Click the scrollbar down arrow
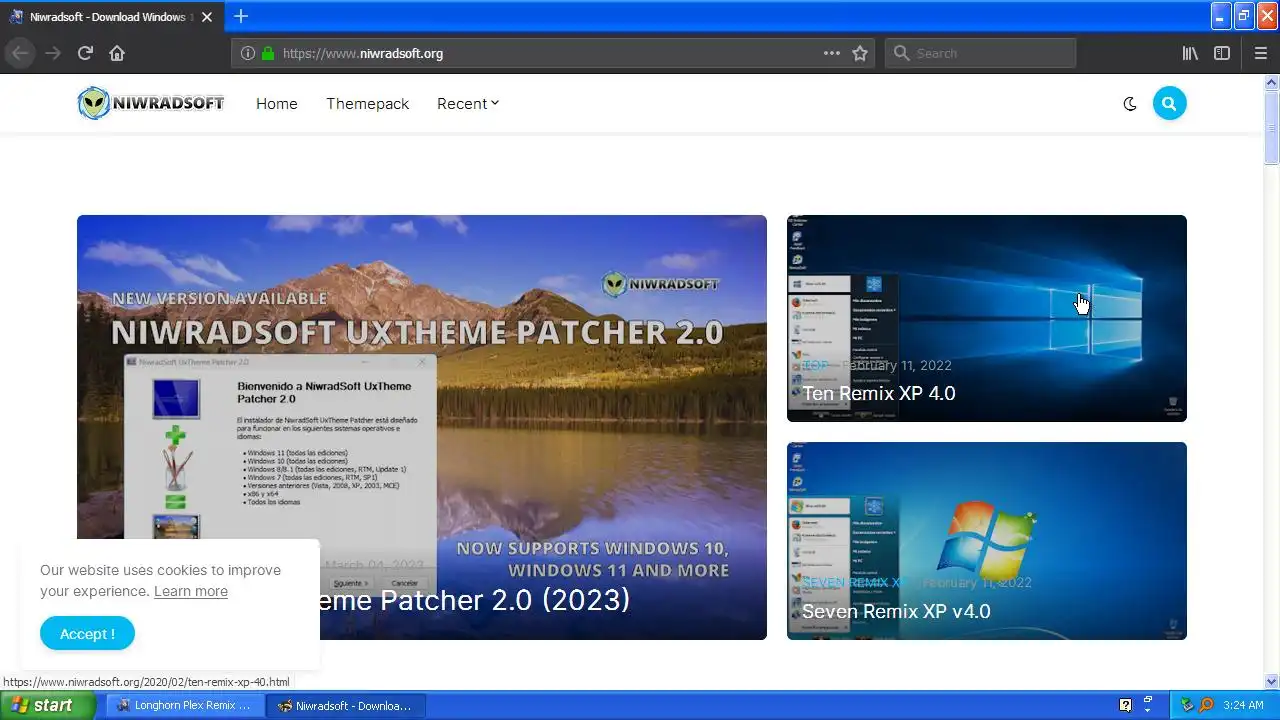This screenshot has width=1280, height=720. (x=1271, y=681)
